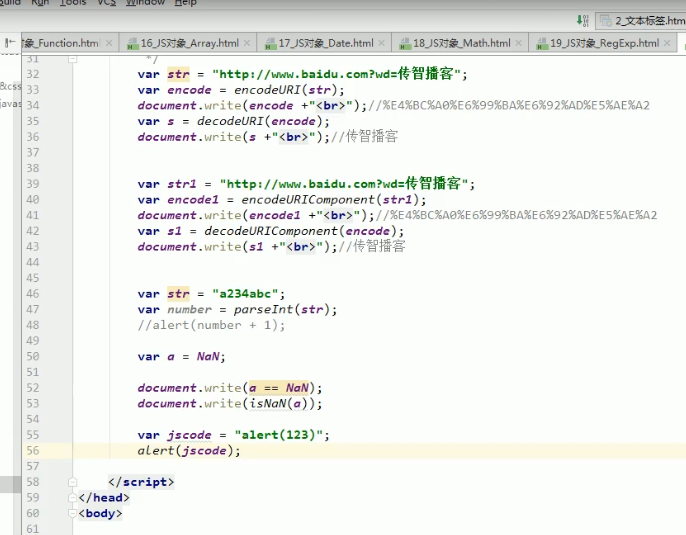The image size is (686, 535).
Task: Close the 17_JS对象_Date.html tab
Action: 382,43
